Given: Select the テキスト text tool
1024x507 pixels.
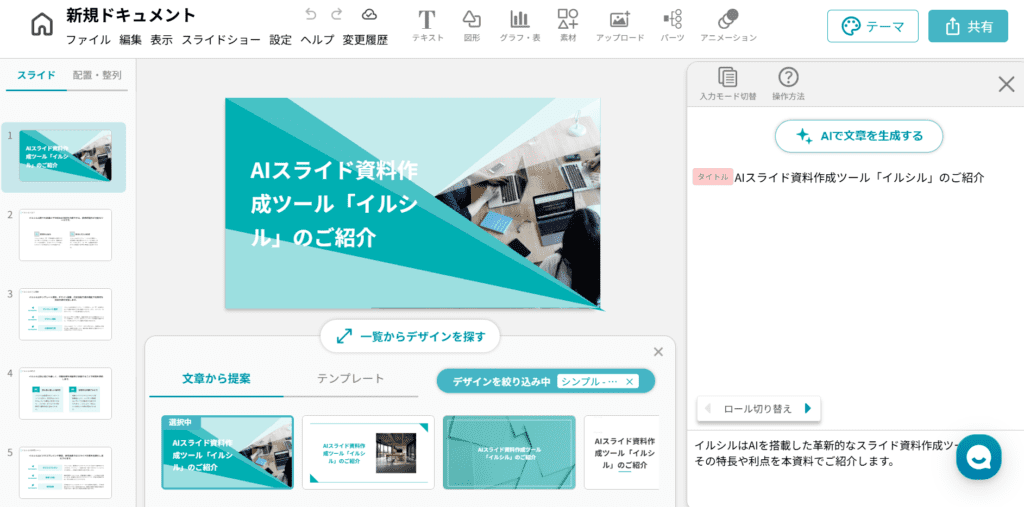Looking at the screenshot, I should pyautogui.click(x=427, y=25).
